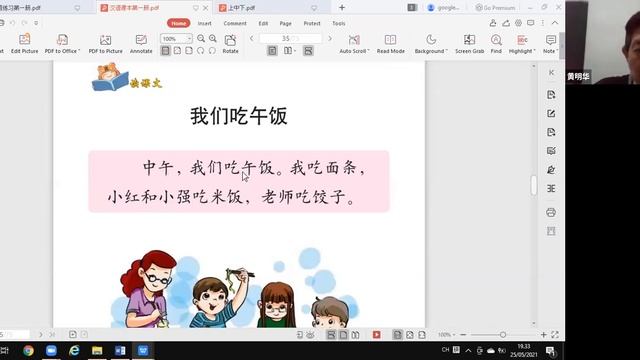Click the zoom slider minus button

click(463, 335)
